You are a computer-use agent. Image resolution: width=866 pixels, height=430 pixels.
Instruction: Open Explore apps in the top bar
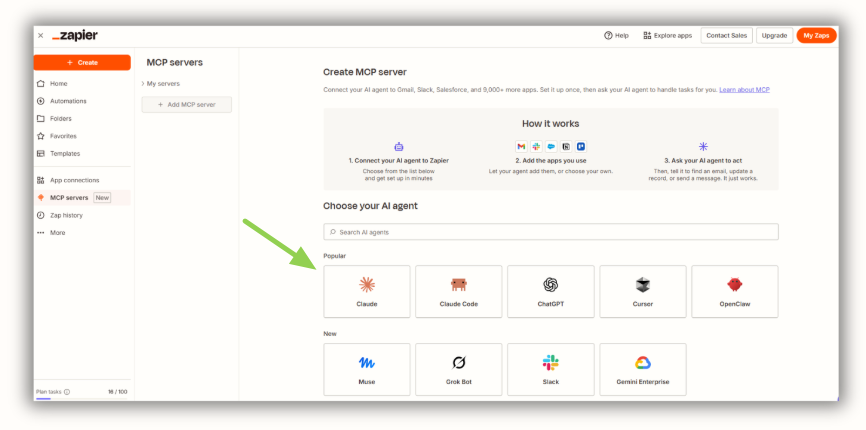[x=667, y=35]
